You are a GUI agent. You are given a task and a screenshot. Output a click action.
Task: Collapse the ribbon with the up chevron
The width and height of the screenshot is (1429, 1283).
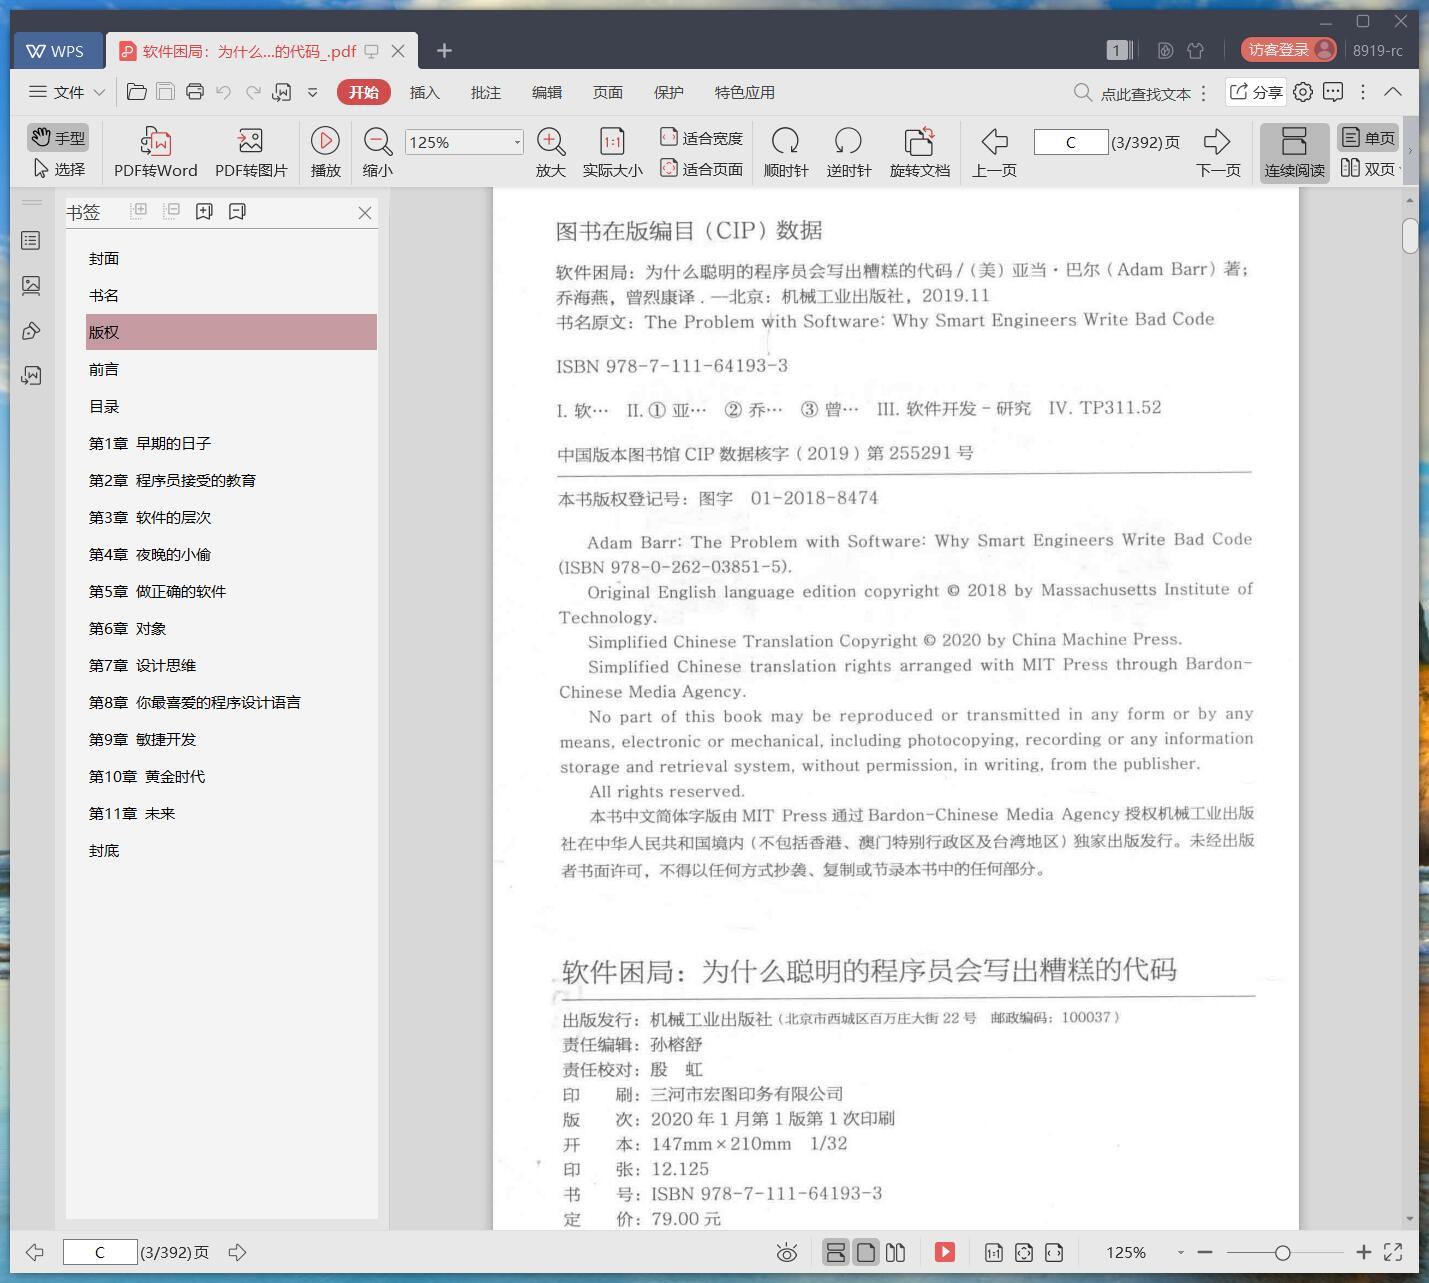pyautogui.click(x=1393, y=92)
